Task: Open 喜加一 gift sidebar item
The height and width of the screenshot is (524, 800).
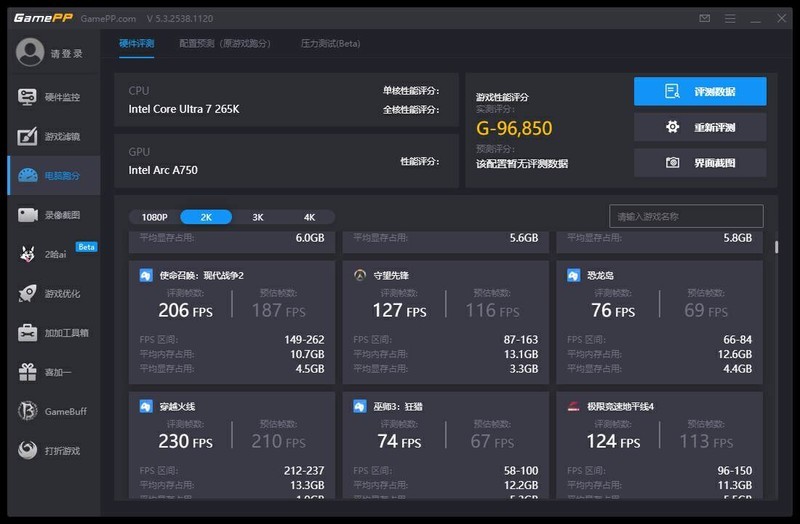Action: (54, 372)
